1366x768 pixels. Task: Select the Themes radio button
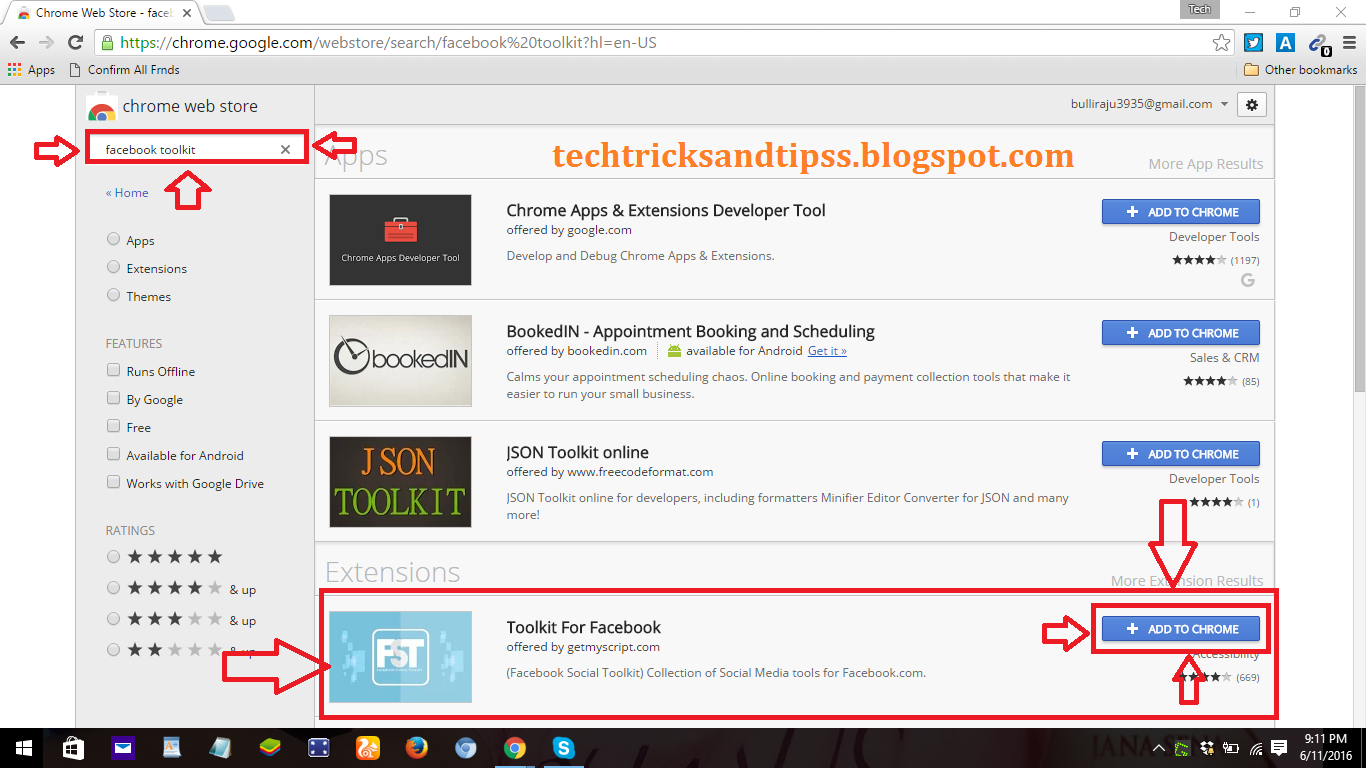coord(113,296)
